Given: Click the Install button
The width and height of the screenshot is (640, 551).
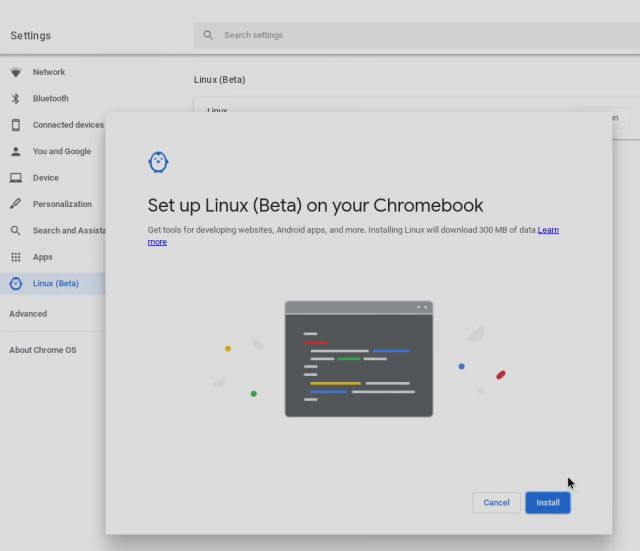Looking at the screenshot, I should tap(548, 502).
